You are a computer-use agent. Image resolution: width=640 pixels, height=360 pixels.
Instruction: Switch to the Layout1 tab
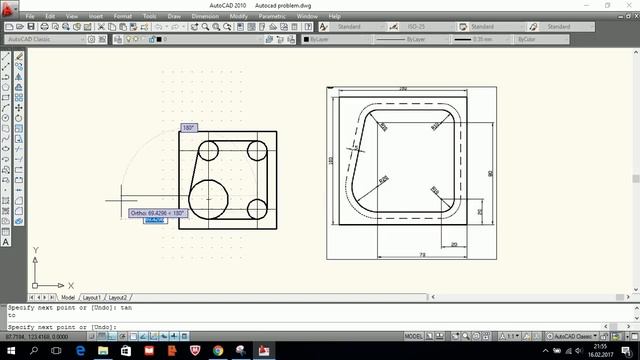pyautogui.click(x=91, y=298)
